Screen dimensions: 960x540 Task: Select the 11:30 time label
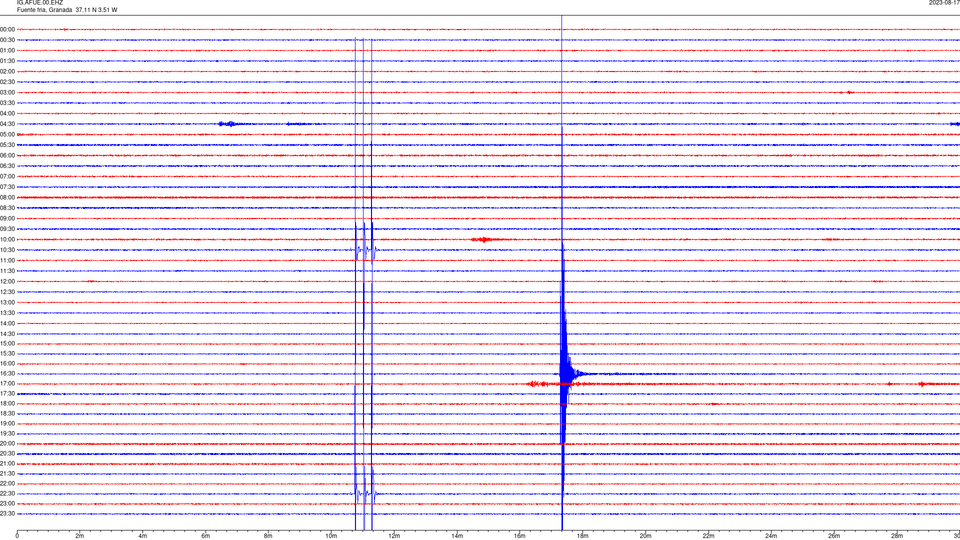point(7,271)
